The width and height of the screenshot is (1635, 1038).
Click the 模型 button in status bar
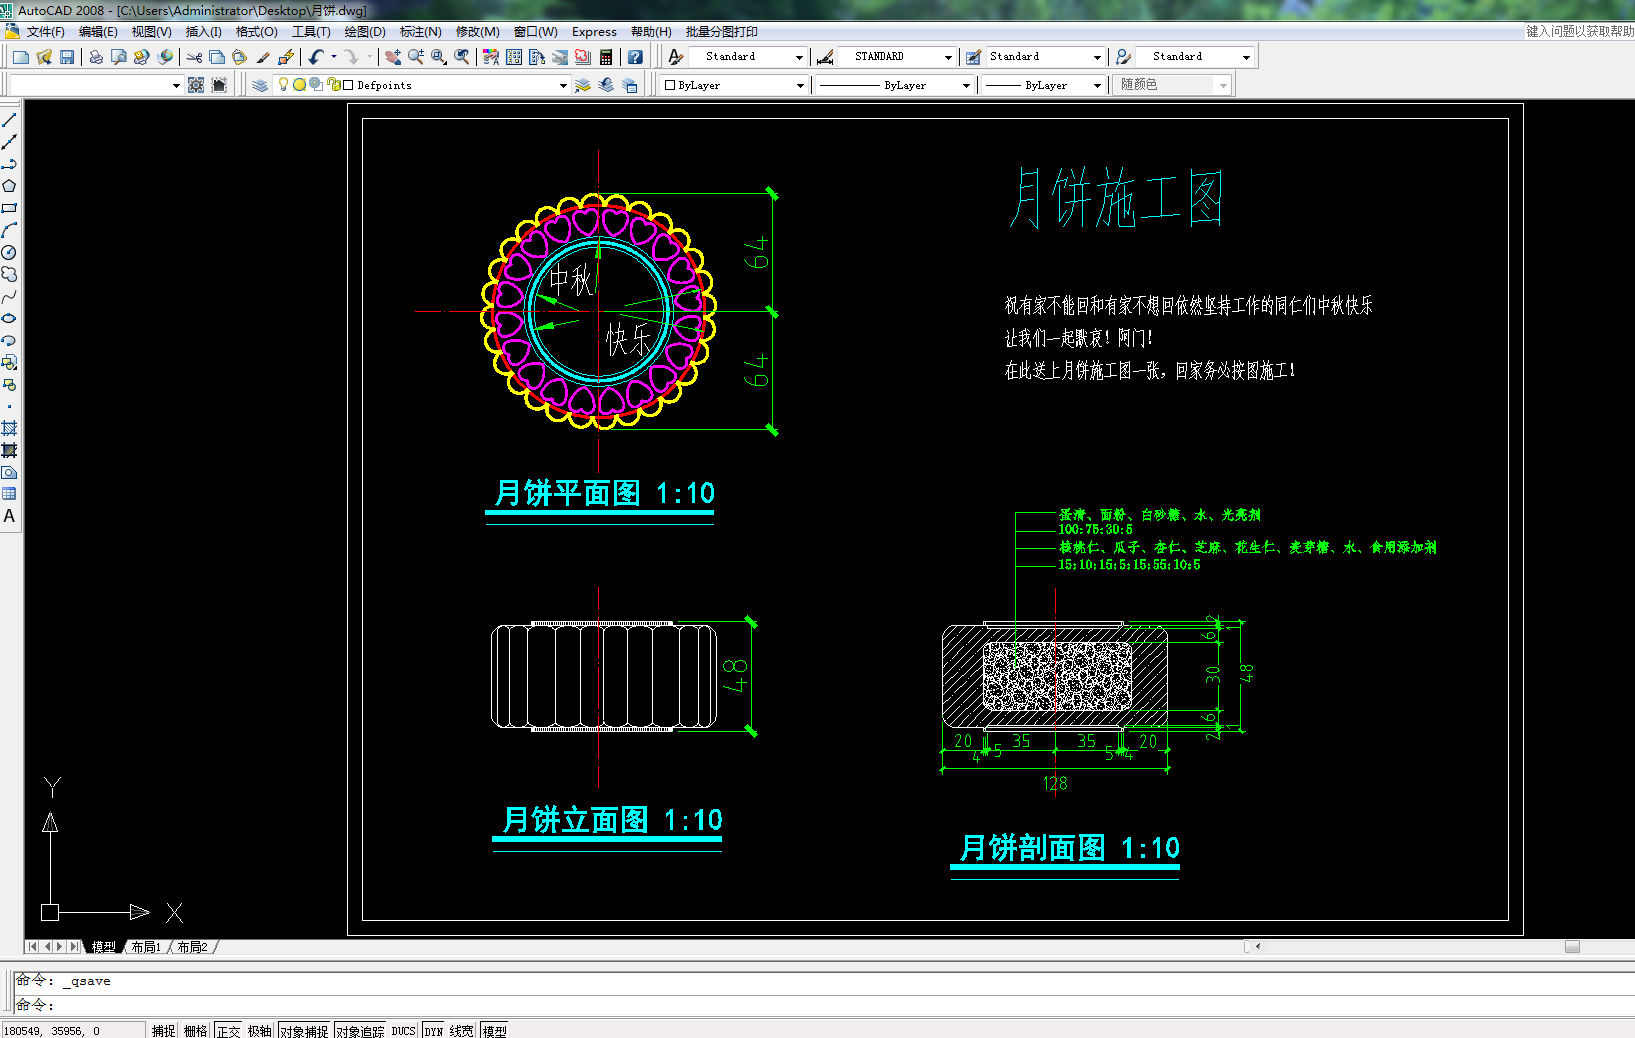tap(494, 1031)
